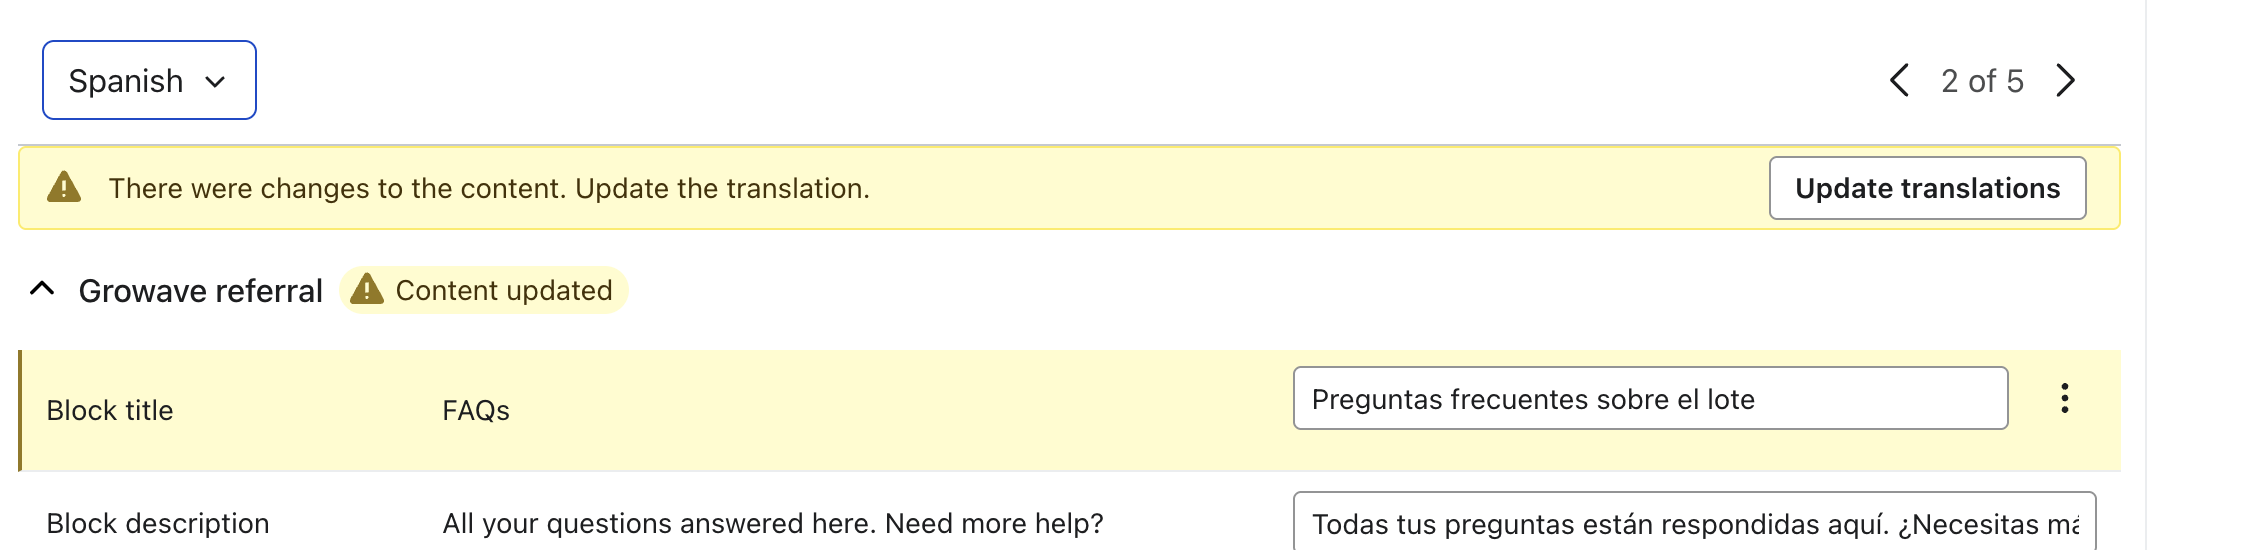
Task: Click the Block title row label
Action: click(110, 410)
